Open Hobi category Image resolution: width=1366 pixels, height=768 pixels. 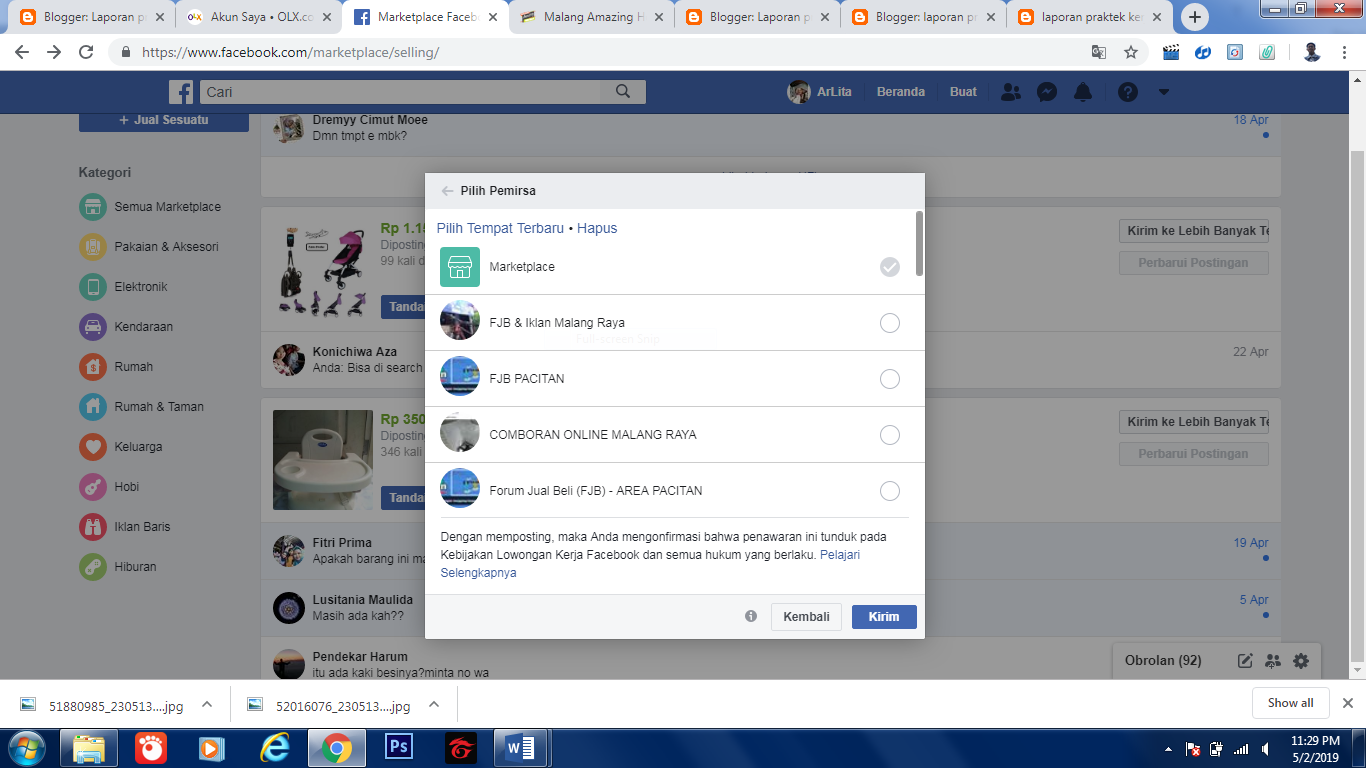[x=109, y=487]
